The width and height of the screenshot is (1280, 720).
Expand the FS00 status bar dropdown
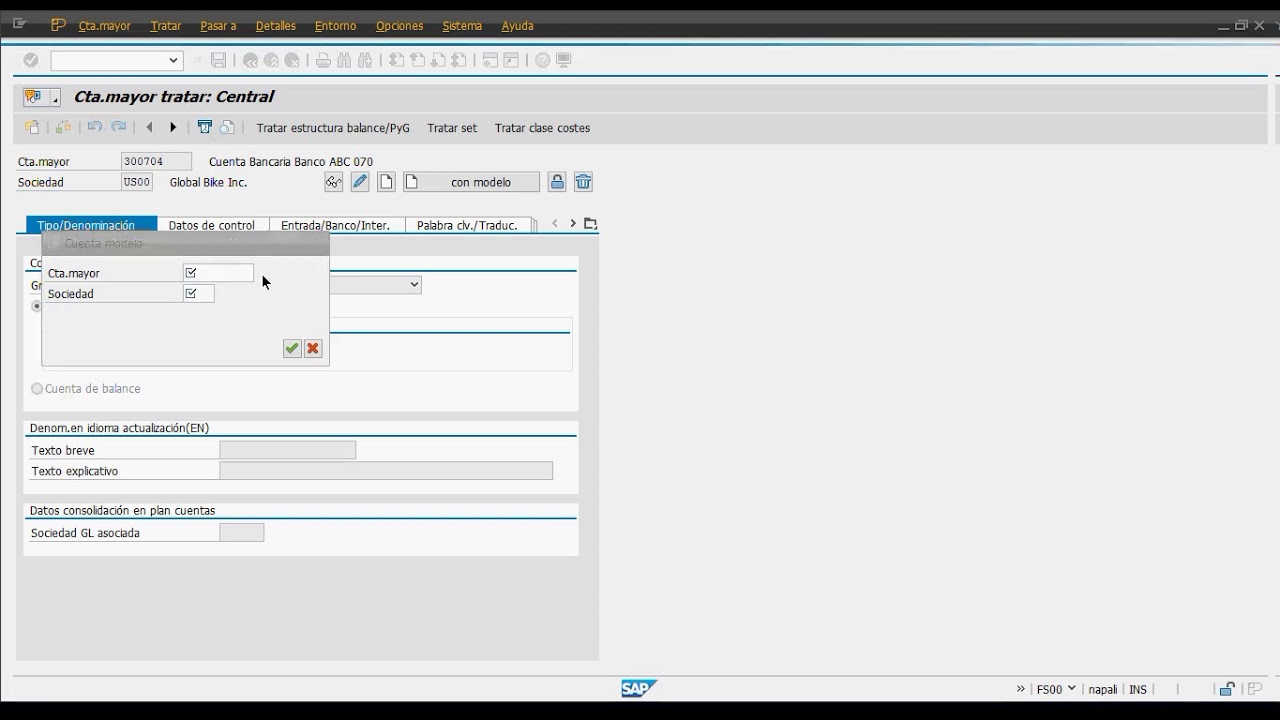pos(1072,688)
